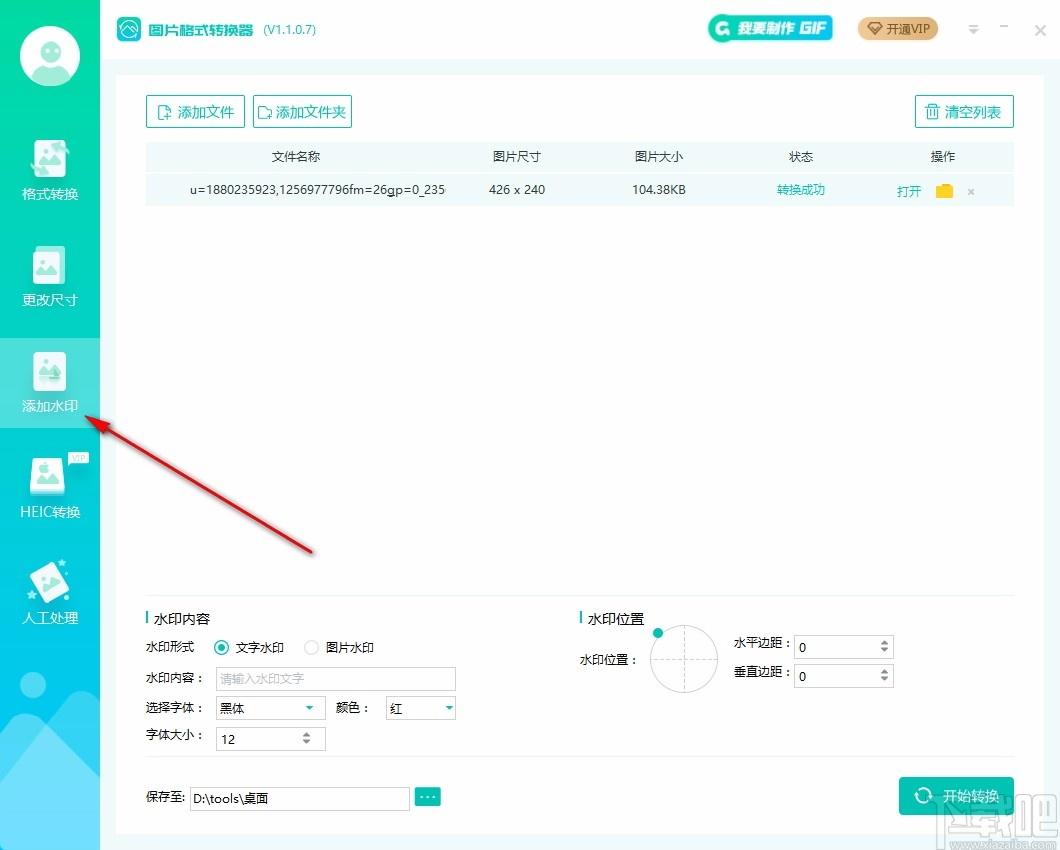Open the user avatar profile
Viewport: 1060px width, 850px height.
[50, 55]
